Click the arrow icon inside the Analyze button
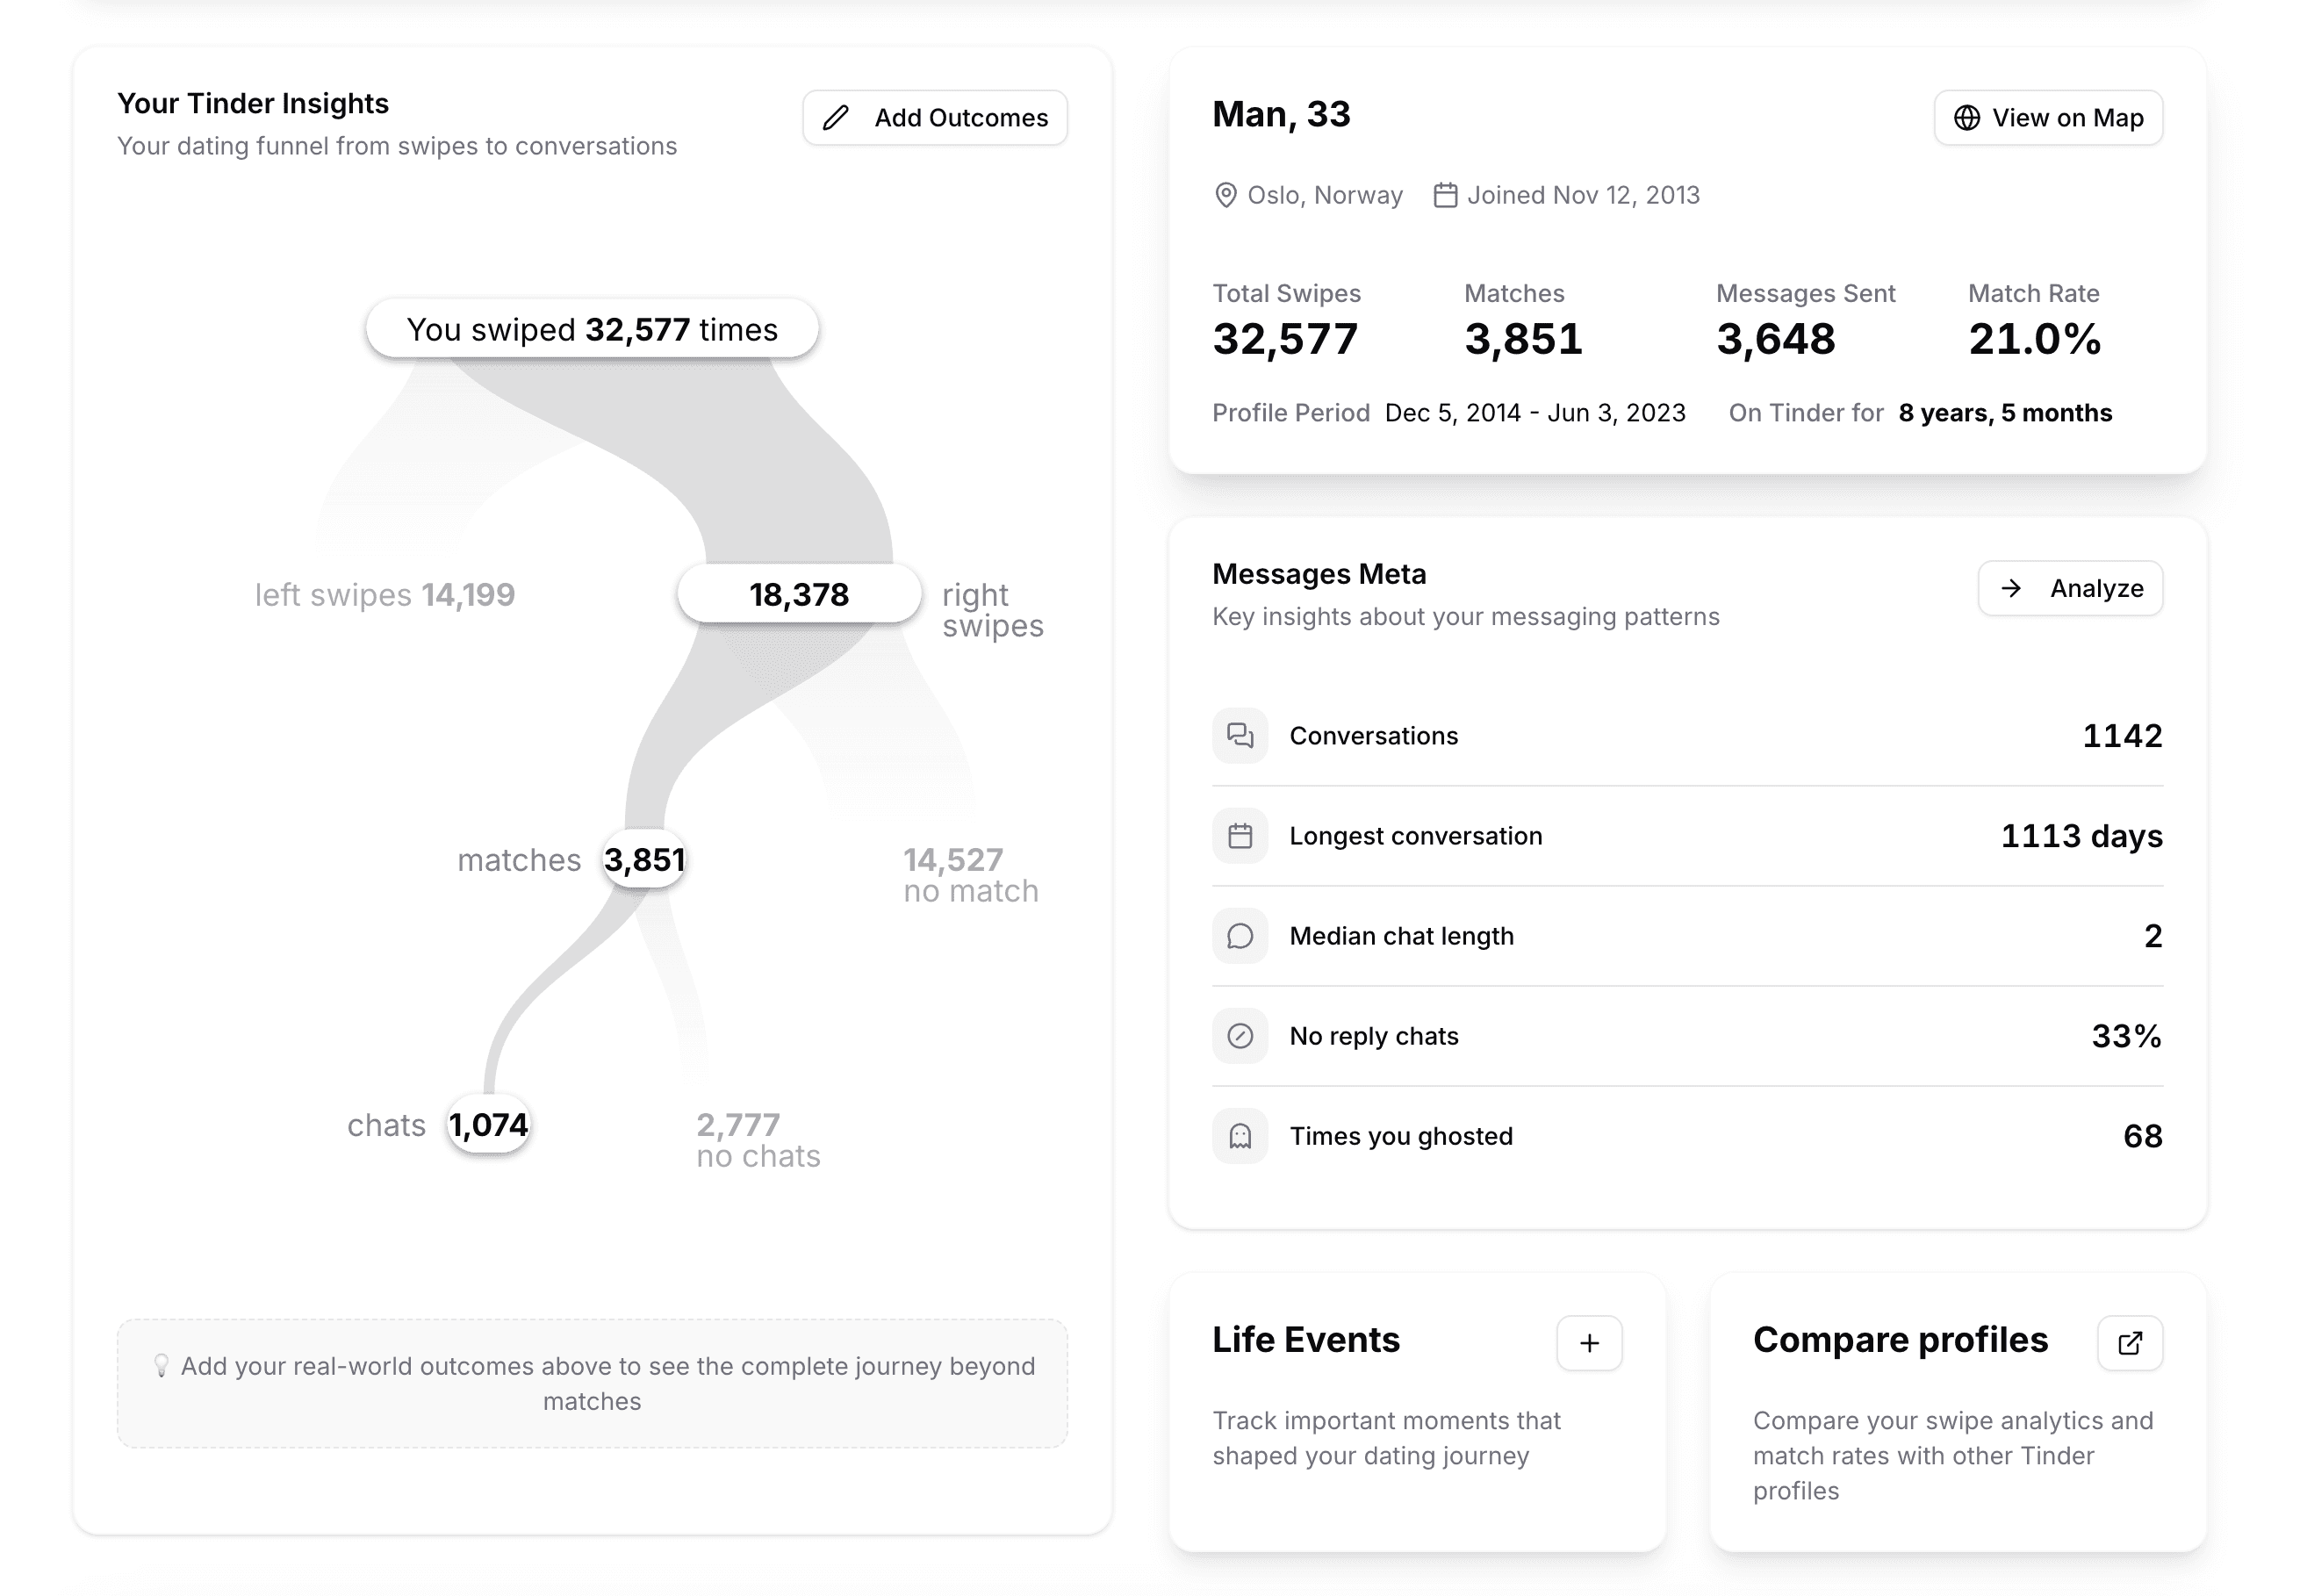 [x=2010, y=589]
